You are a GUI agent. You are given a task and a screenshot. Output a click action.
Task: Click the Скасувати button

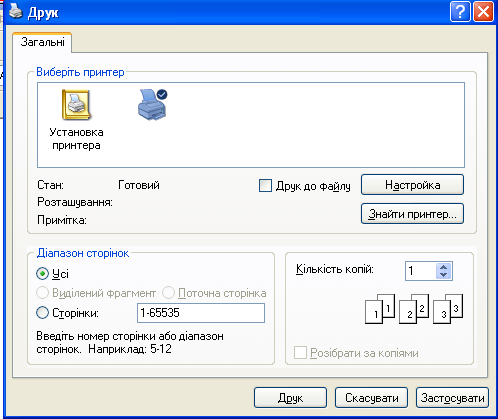371,398
